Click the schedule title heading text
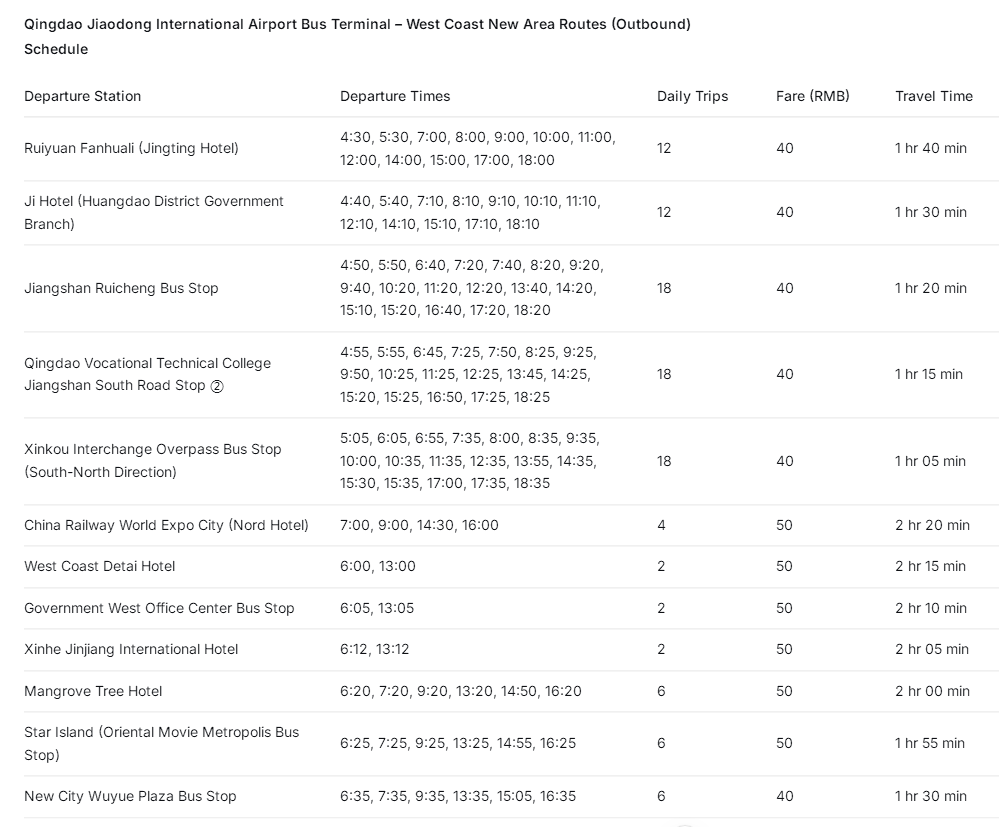The image size is (1008, 827). 357,37
